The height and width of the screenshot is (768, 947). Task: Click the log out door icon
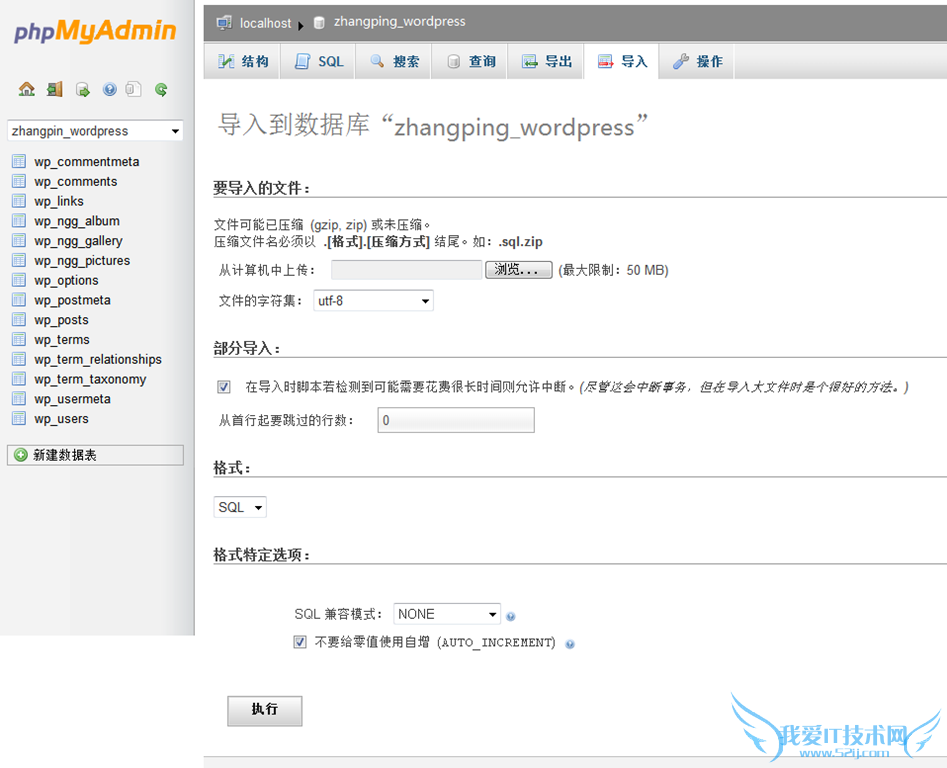(x=55, y=89)
